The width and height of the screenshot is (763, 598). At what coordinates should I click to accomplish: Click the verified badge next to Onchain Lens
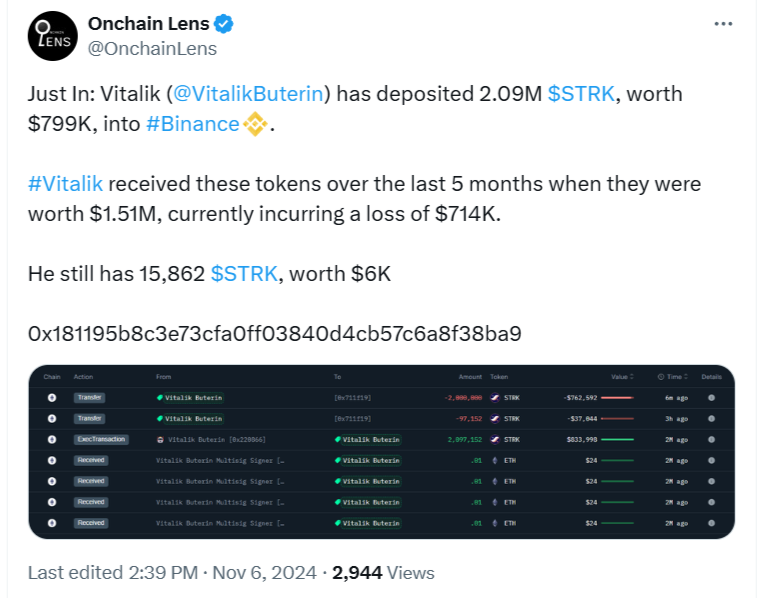tap(226, 22)
